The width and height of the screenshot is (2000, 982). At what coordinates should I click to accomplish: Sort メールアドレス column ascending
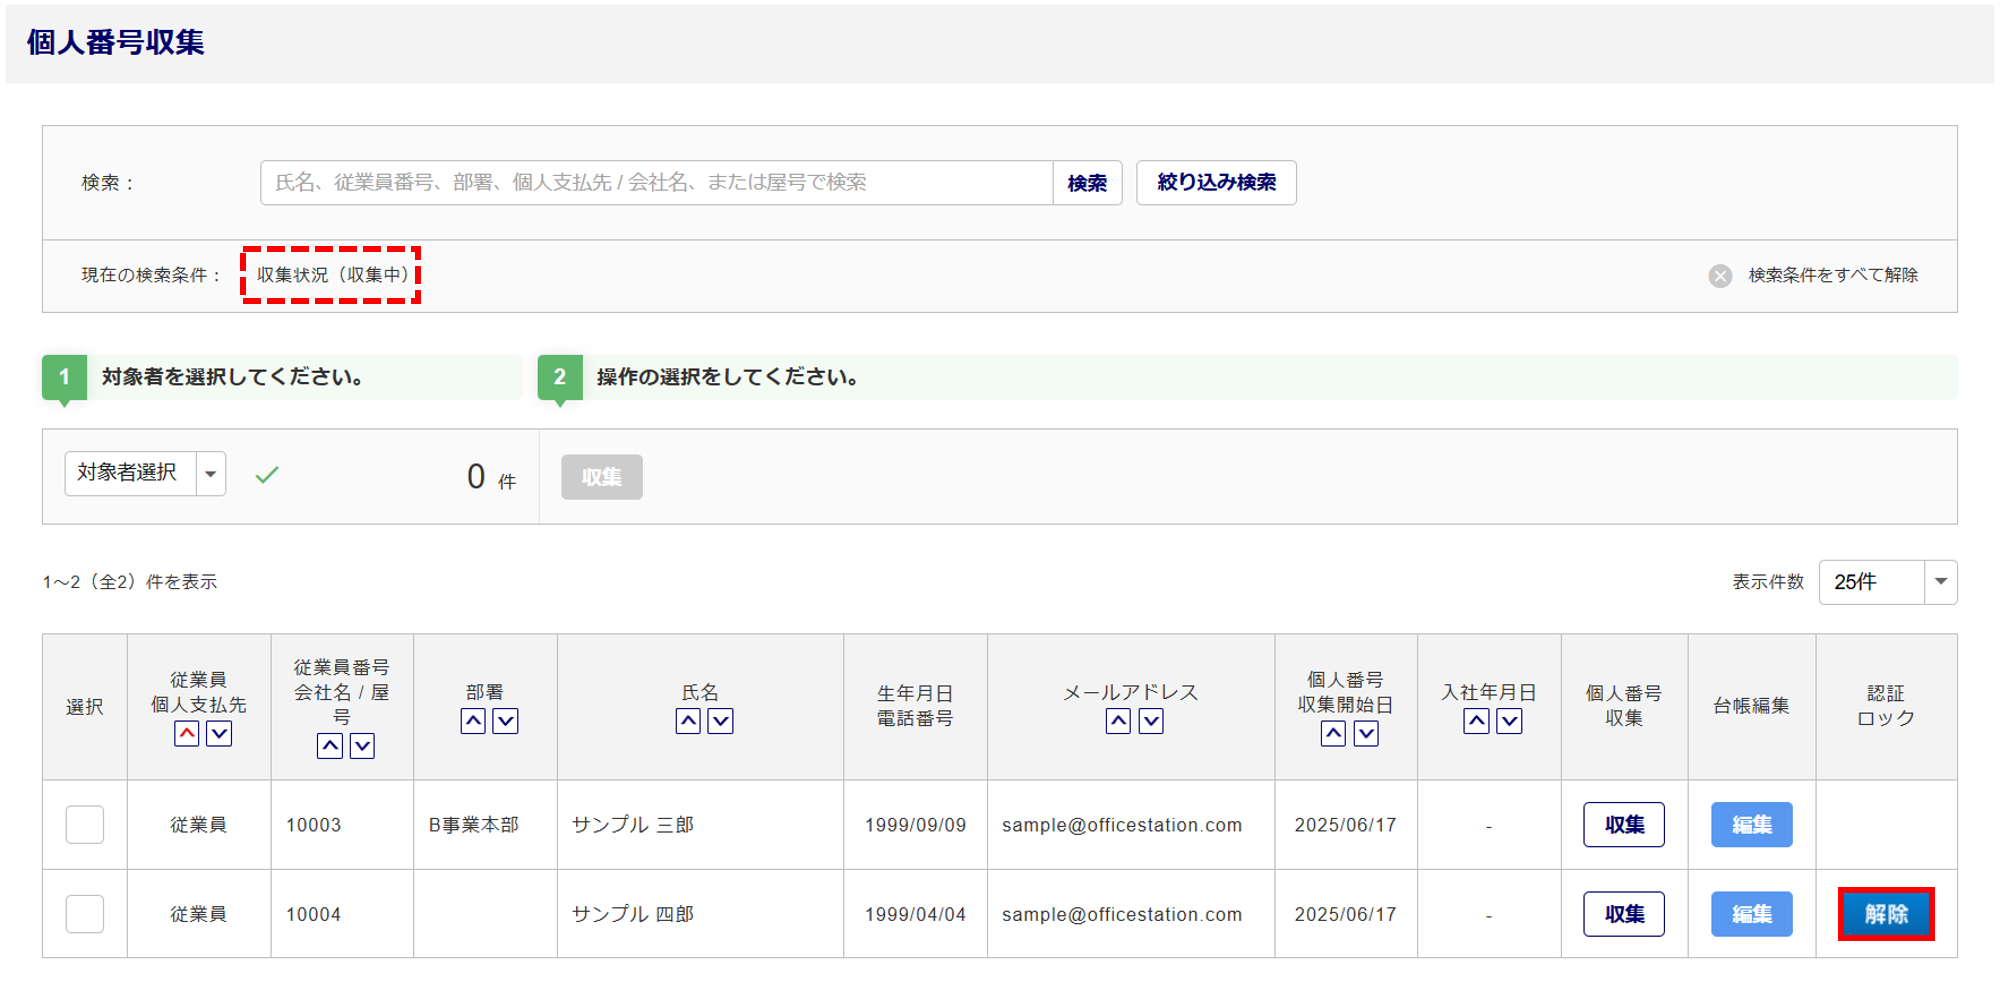[1119, 721]
